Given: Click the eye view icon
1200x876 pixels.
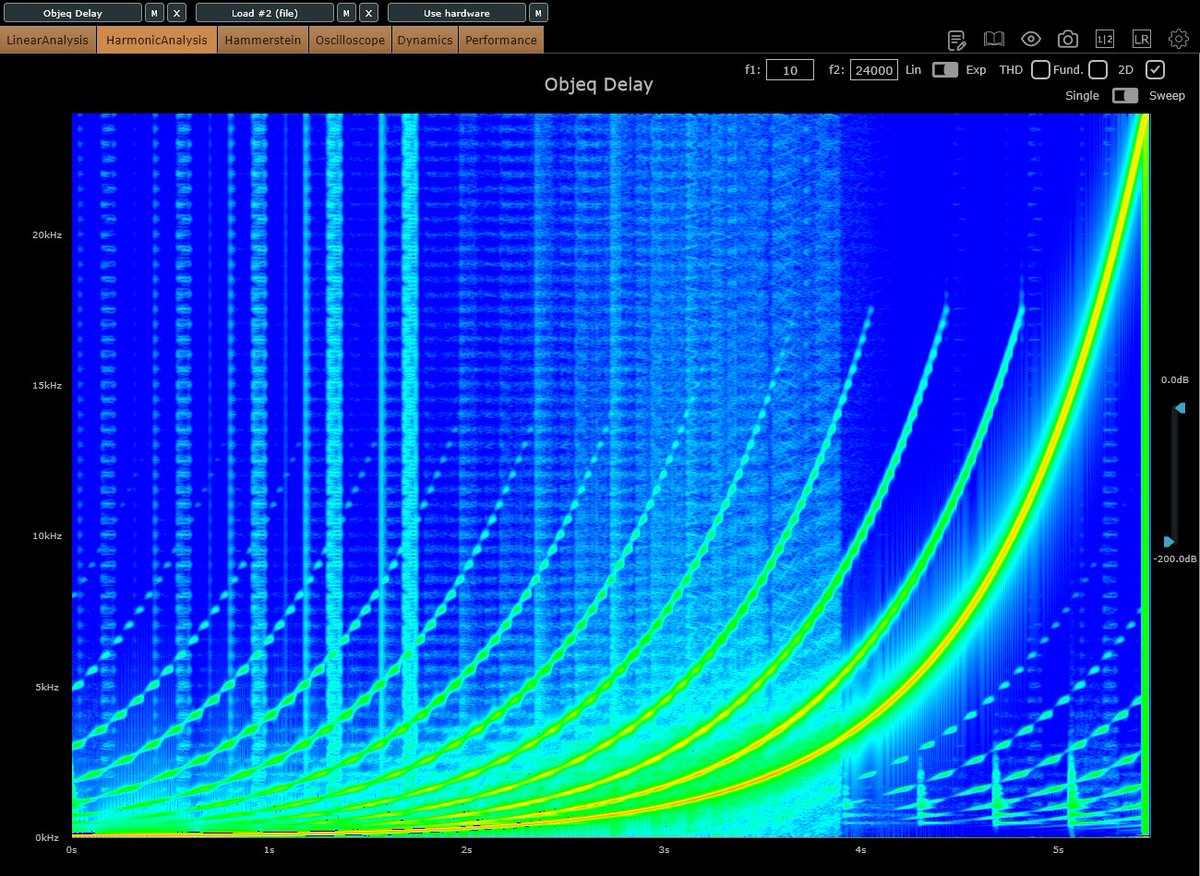Looking at the screenshot, I should (x=1031, y=40).
